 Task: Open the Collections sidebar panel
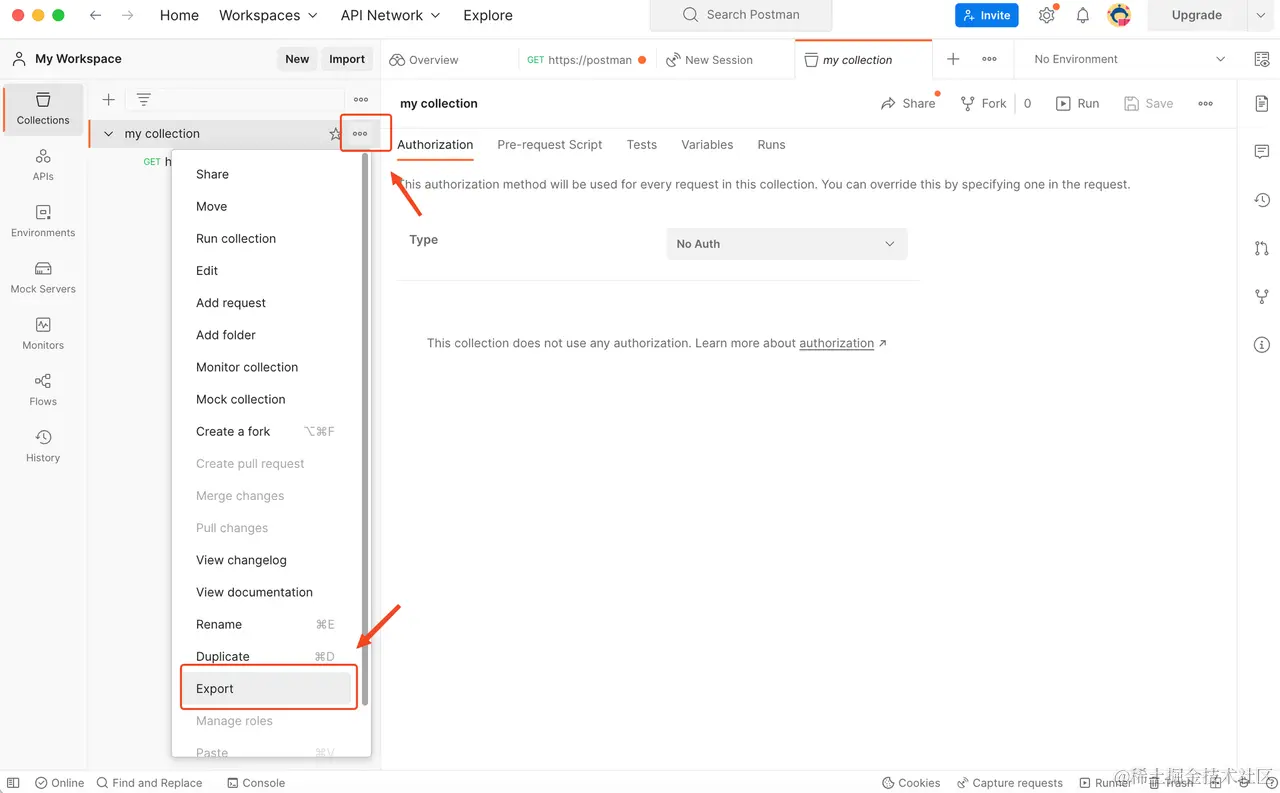click(43, 109)
